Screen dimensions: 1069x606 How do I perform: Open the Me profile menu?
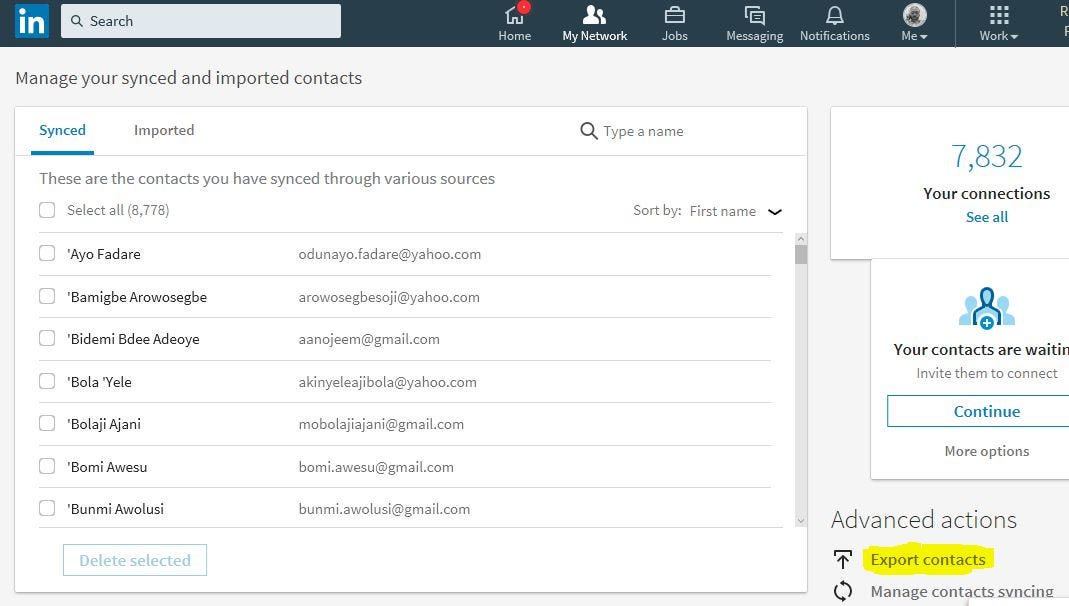coord(914,22)
